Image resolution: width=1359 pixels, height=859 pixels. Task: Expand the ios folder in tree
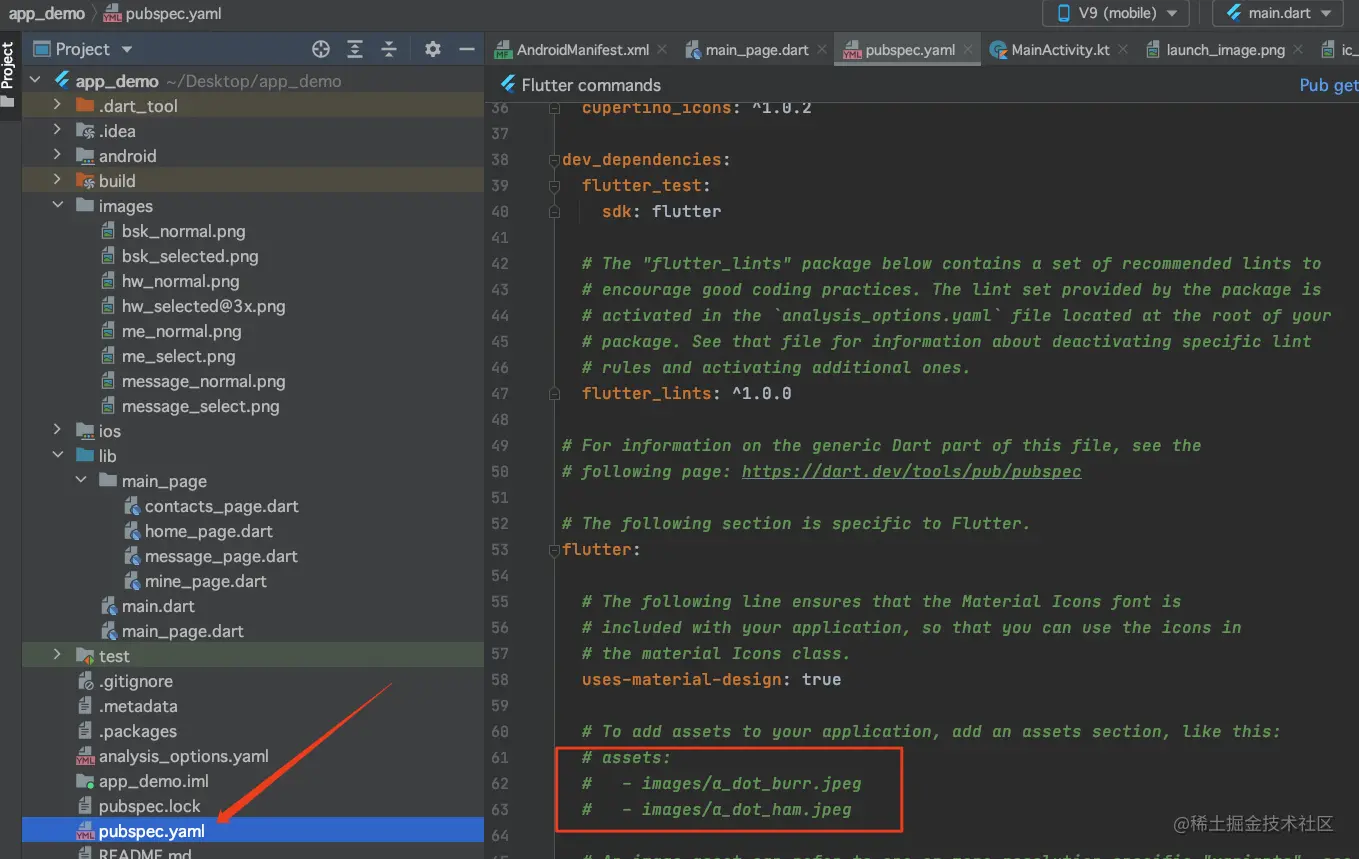[x=58, y=431]
